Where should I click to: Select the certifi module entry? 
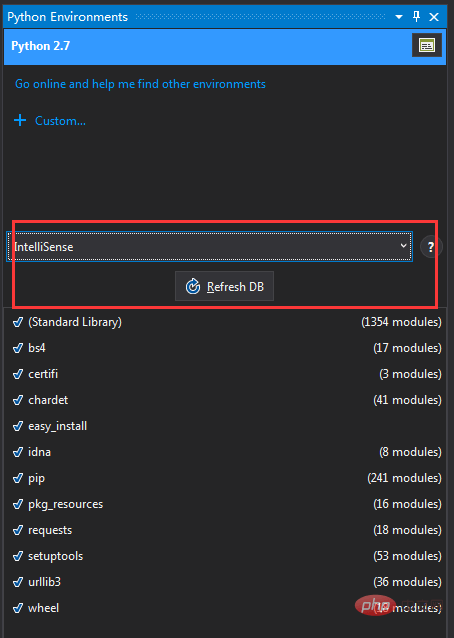tap(227, 374)
